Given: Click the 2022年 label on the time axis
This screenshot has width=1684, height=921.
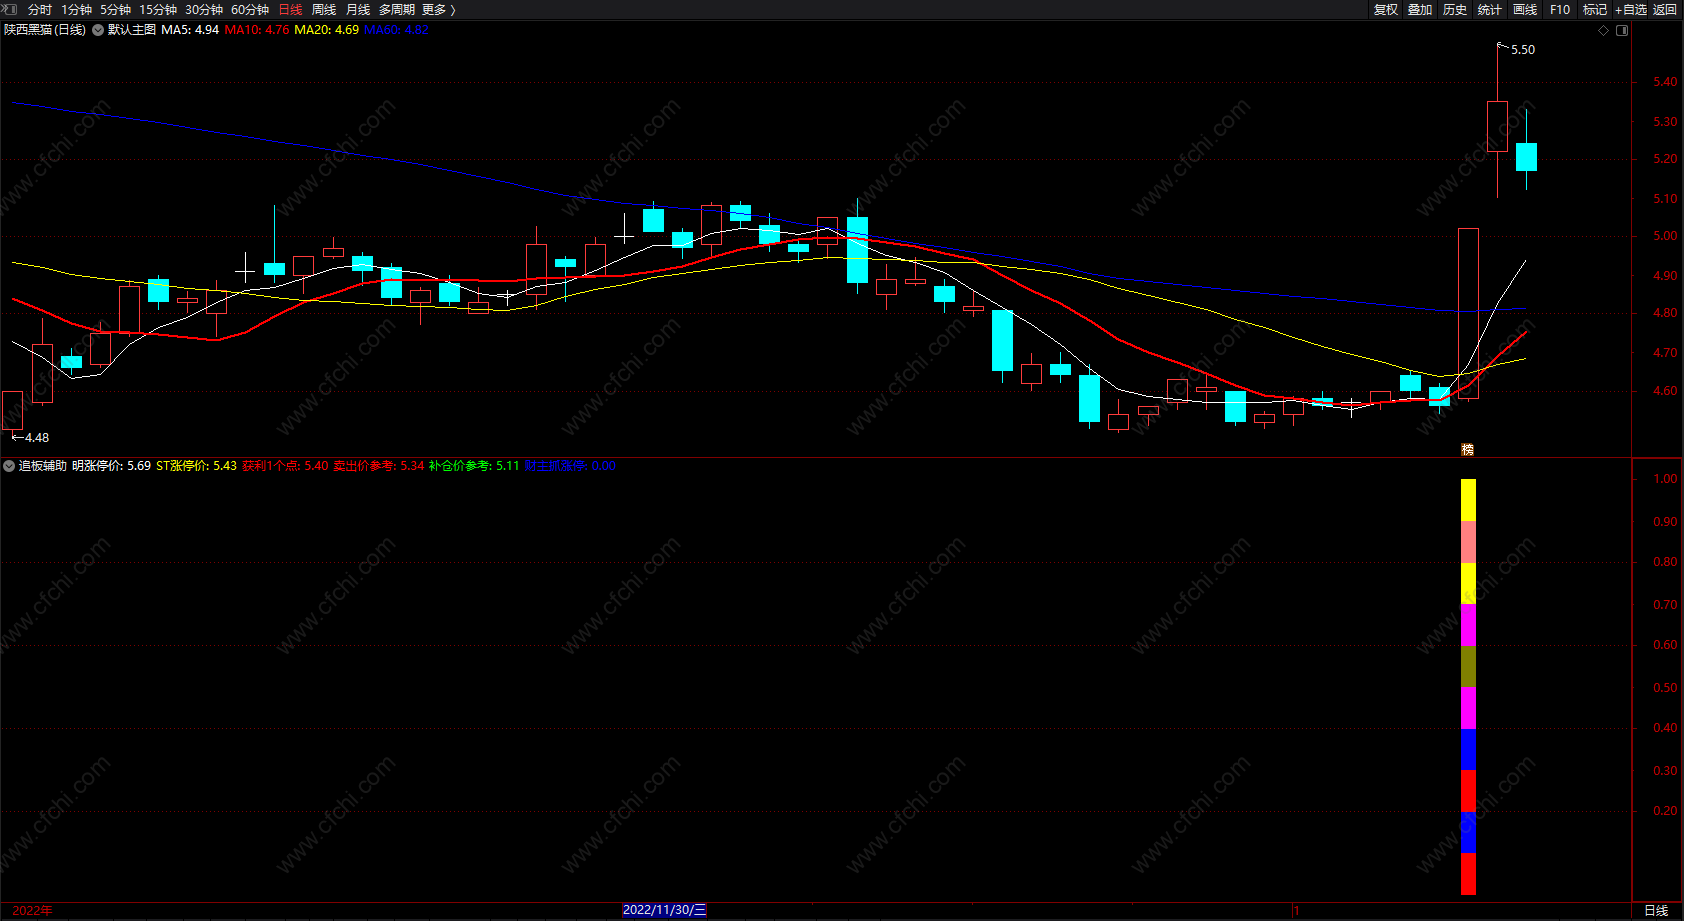Looking at the screenshot, I should [x=32, y=910].
